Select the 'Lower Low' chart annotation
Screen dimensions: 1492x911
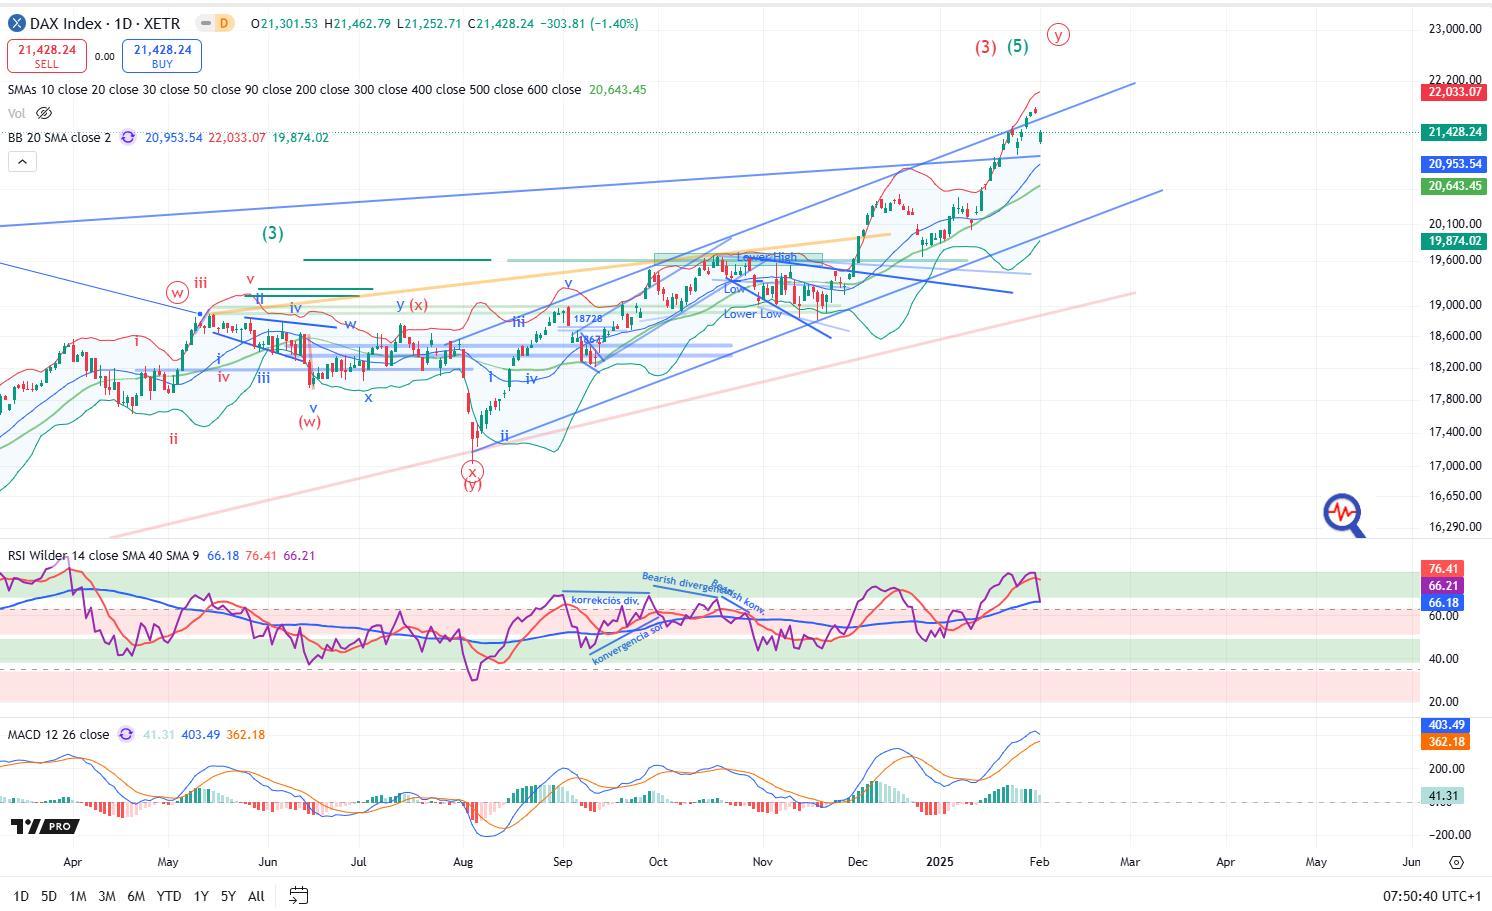click(x=753, y=314)
